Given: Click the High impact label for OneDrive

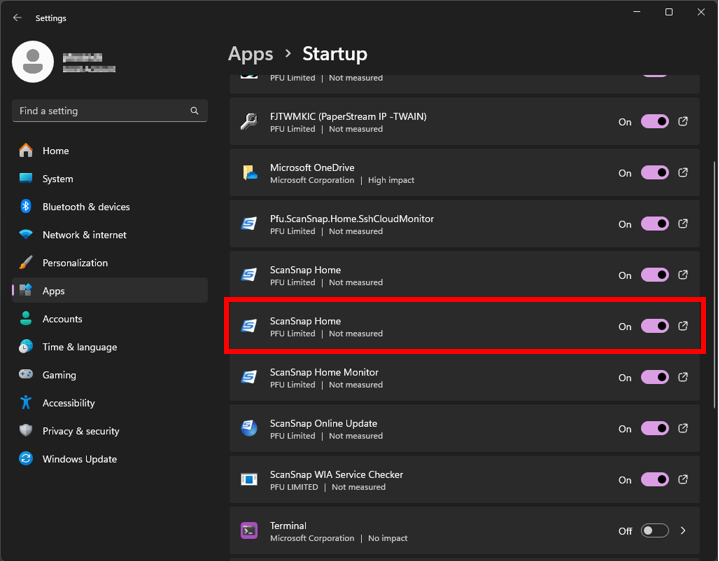Looking at the screenshot, I should (x=391, y=180).
